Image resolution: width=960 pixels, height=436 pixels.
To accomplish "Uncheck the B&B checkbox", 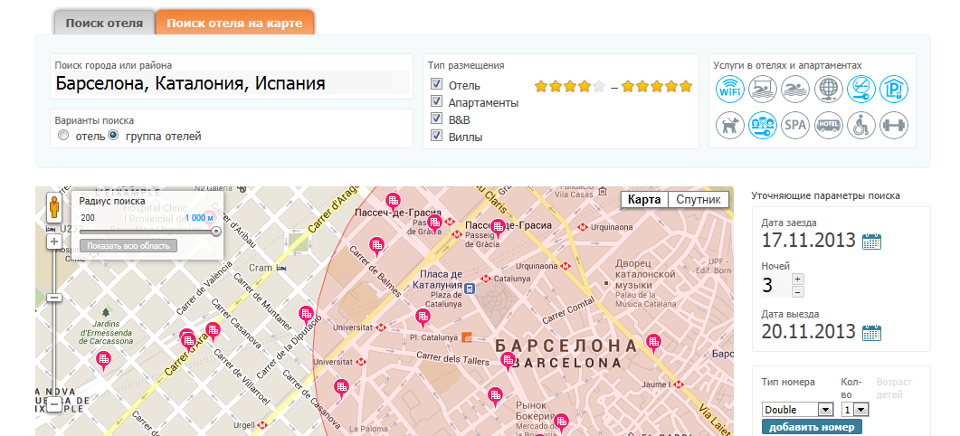I will [437, 118].
